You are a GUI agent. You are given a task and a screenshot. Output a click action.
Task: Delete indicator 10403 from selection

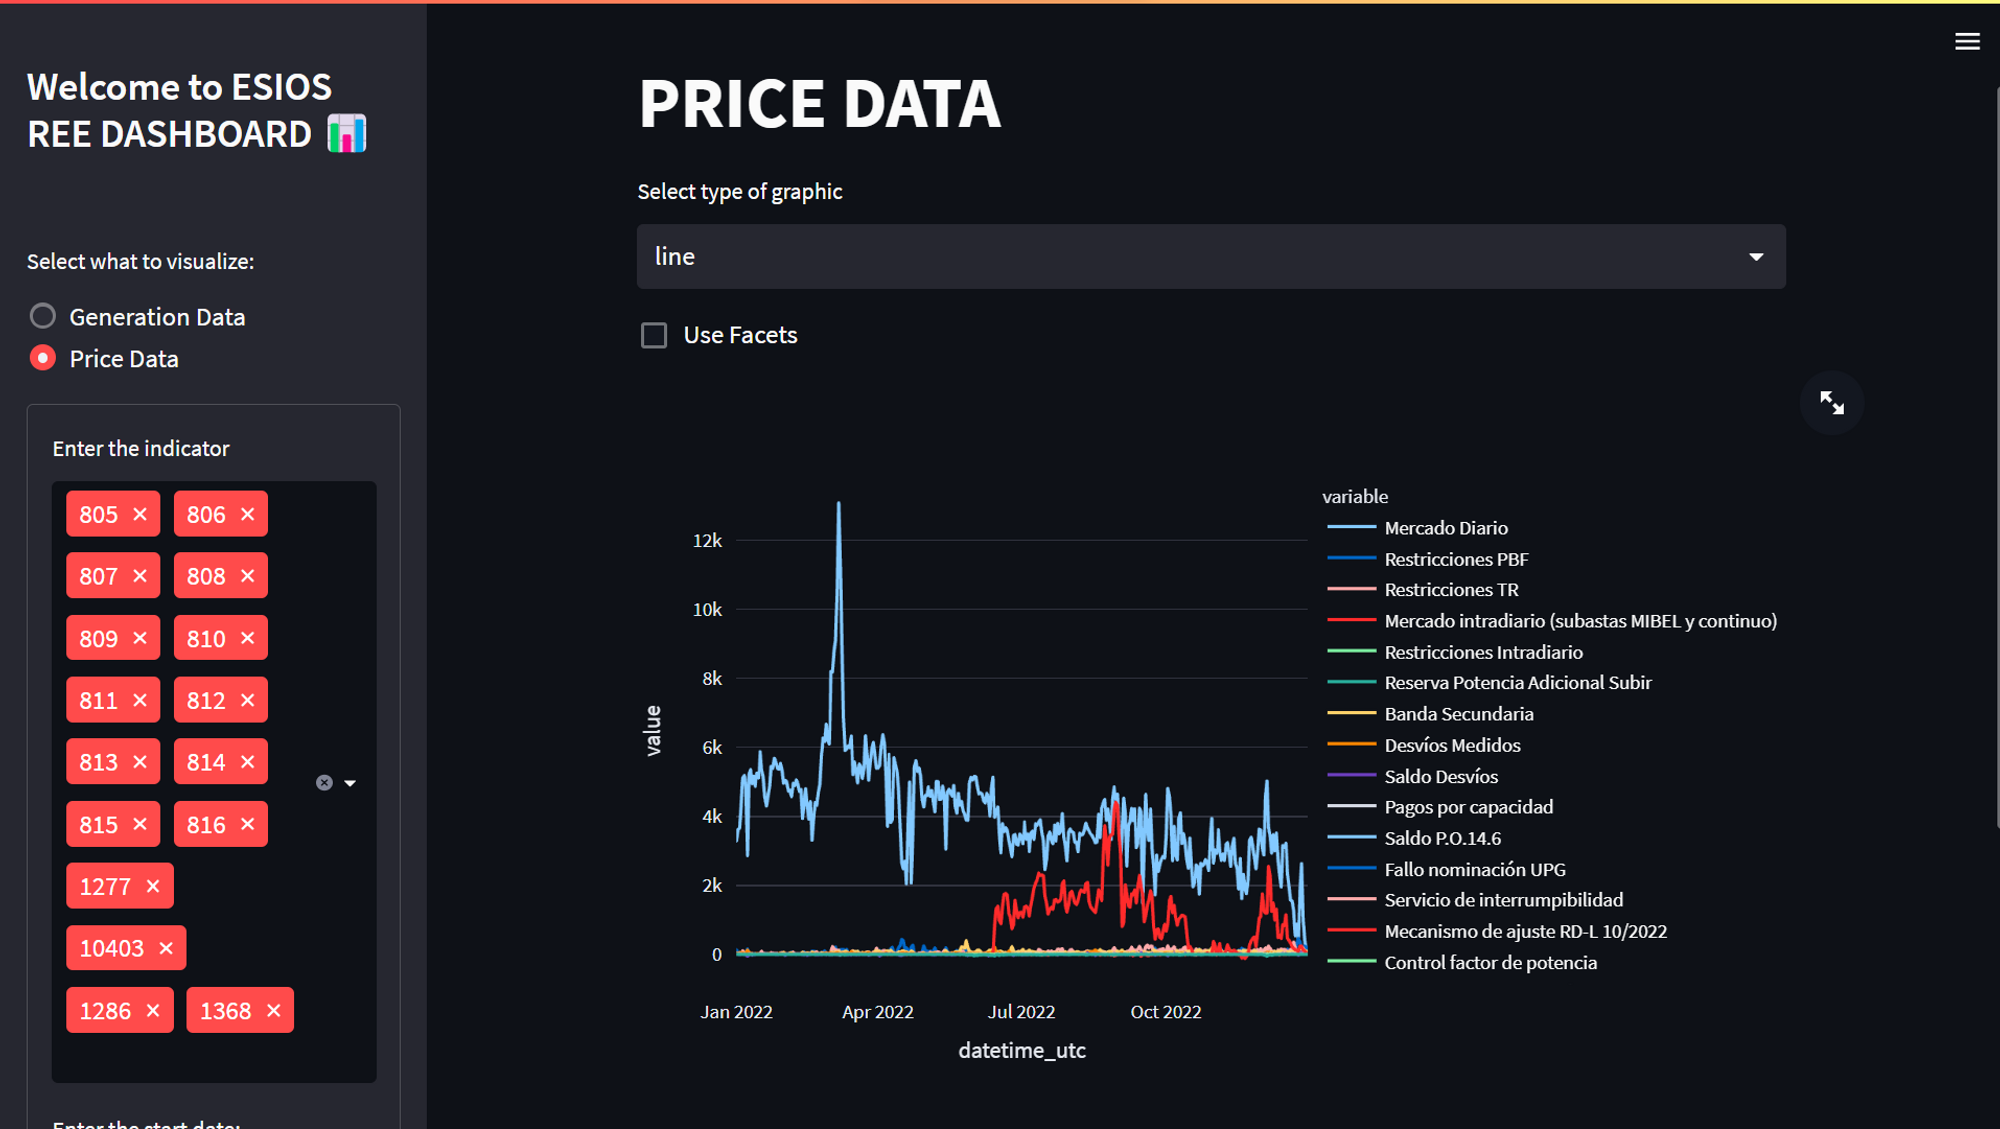pos(166,948)
